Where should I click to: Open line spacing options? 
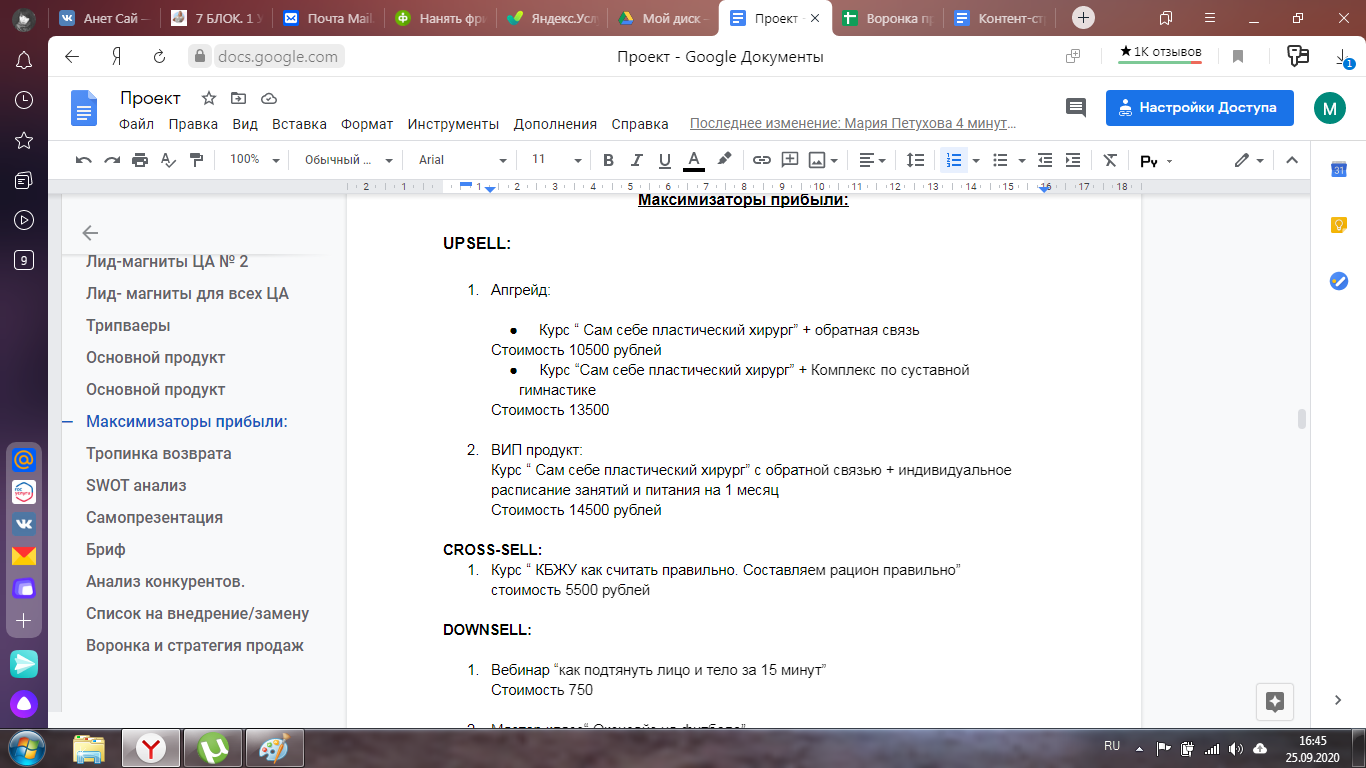[915, 160]
